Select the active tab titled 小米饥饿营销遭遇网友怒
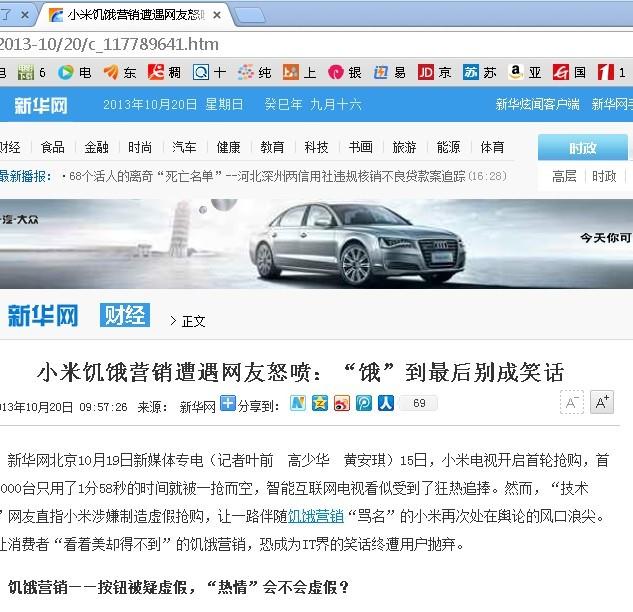Image resolution: width=633 pixels, height=612 pixels. pos(136,15)
